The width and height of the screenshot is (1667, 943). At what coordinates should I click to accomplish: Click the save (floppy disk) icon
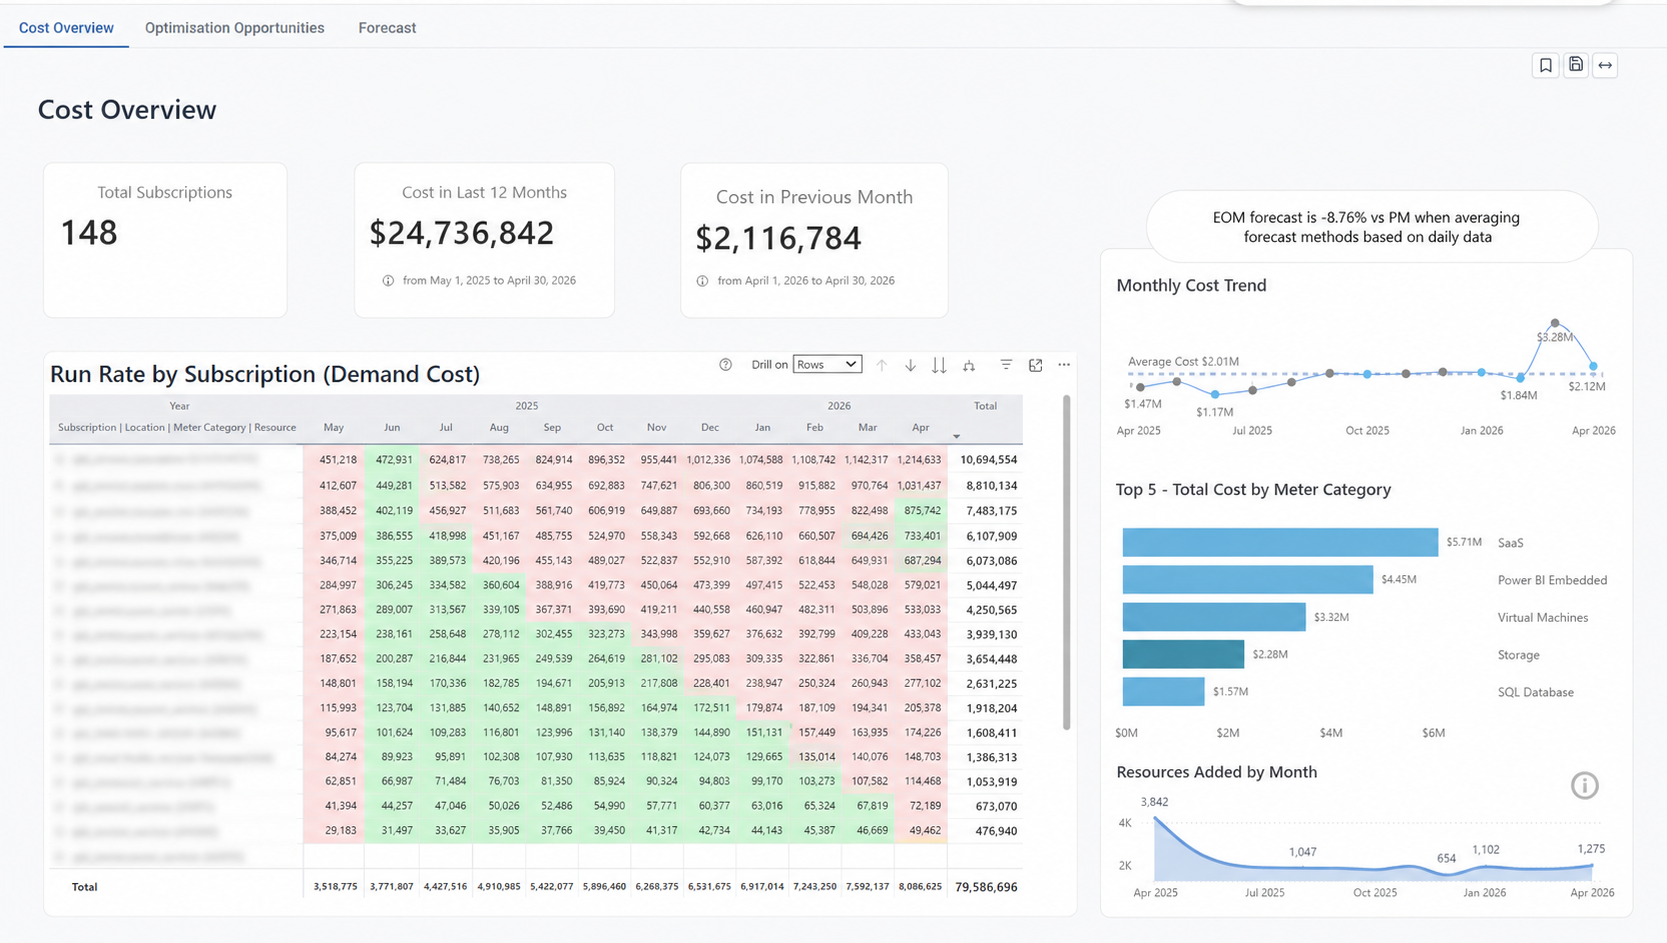tap(1575, 65)
